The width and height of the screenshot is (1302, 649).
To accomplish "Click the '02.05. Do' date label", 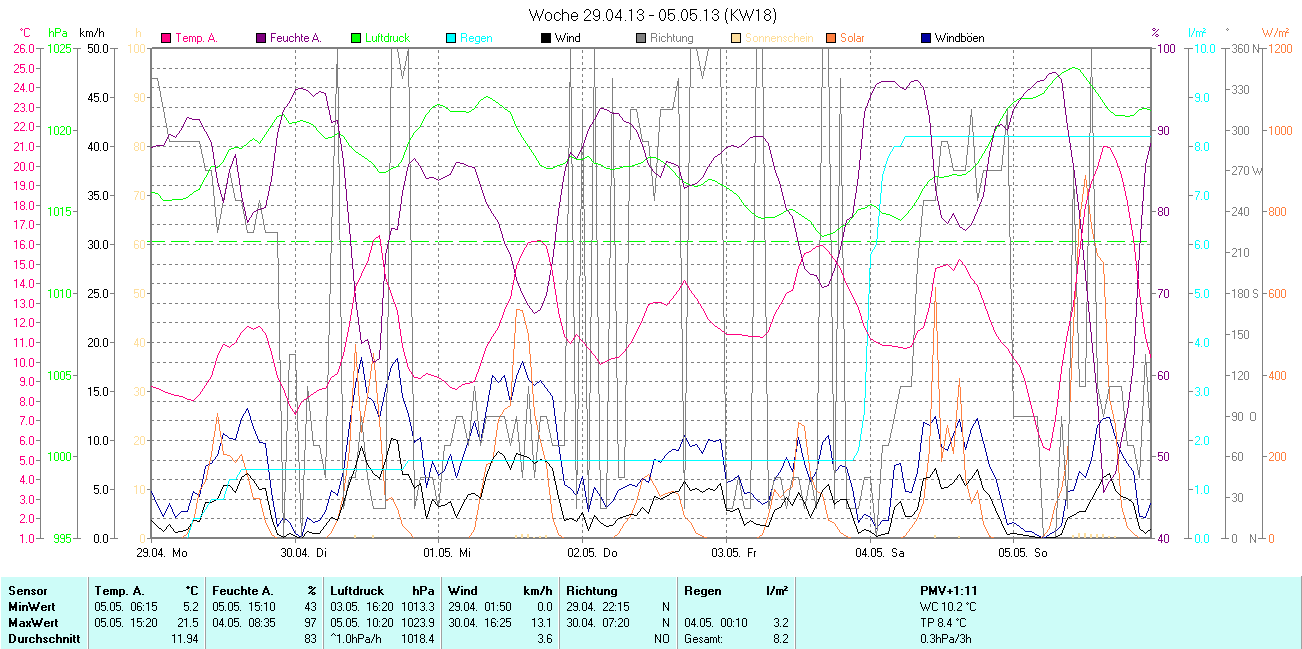I will coord(592,551).
